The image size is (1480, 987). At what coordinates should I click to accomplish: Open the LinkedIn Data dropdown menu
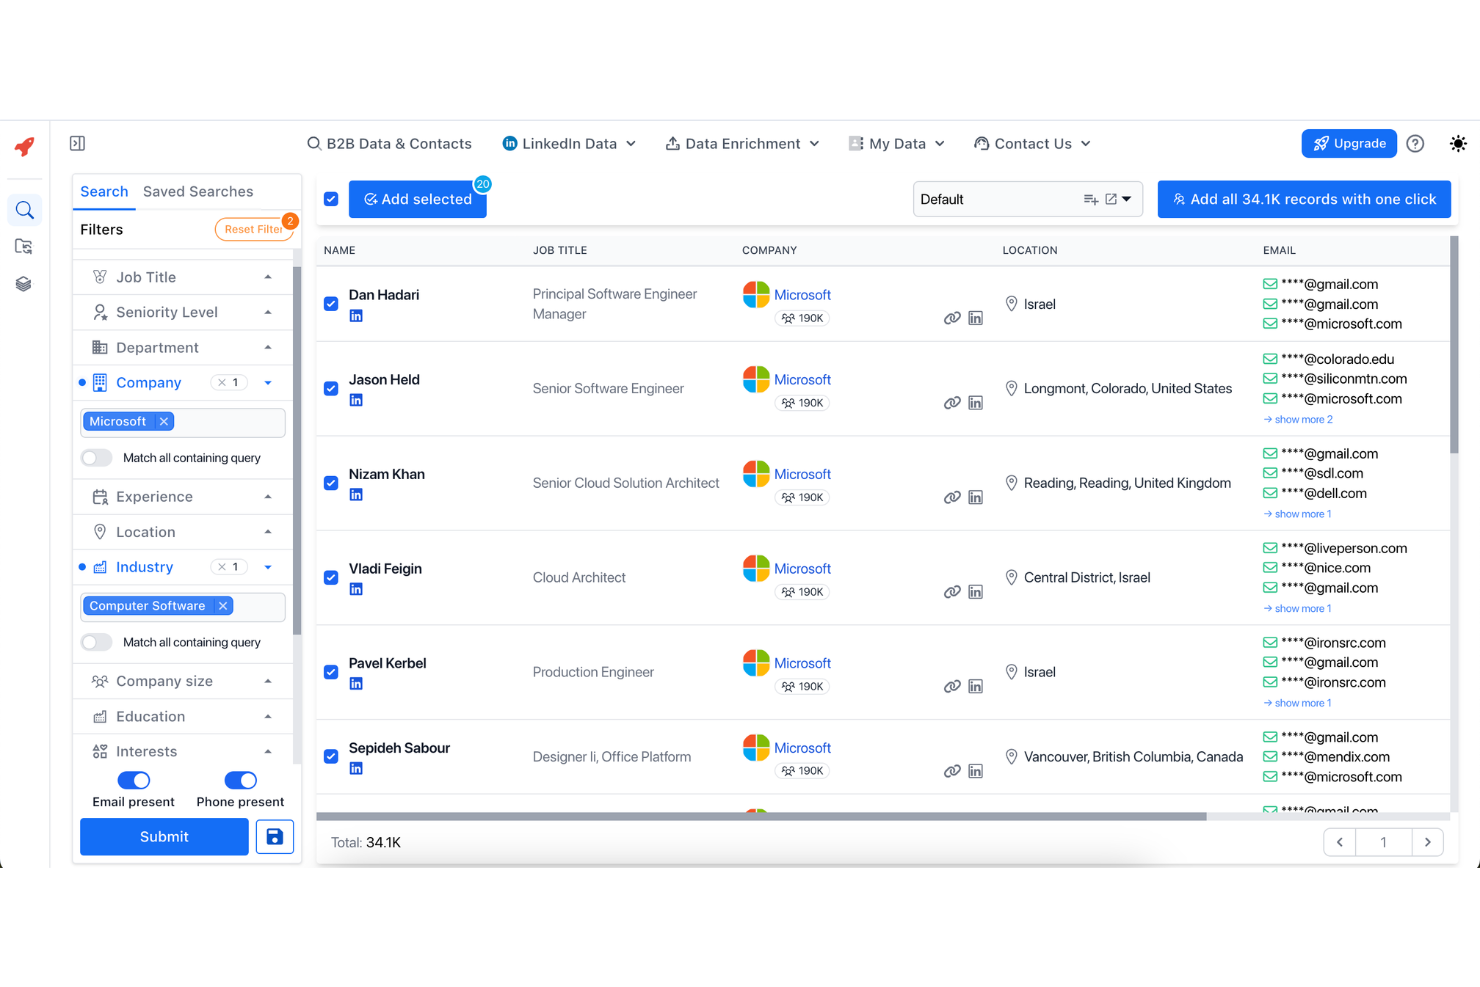coord(568,143)
